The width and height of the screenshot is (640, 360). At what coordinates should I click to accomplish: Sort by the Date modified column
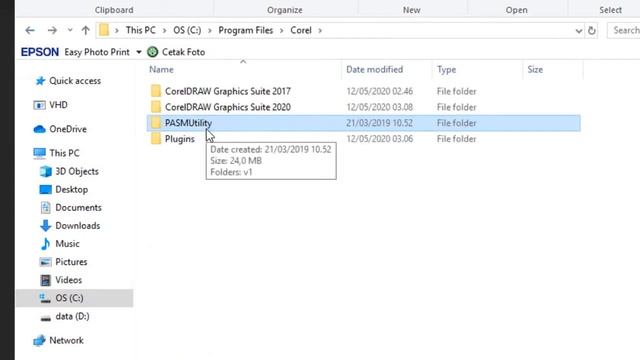click(x=374, y=69)
